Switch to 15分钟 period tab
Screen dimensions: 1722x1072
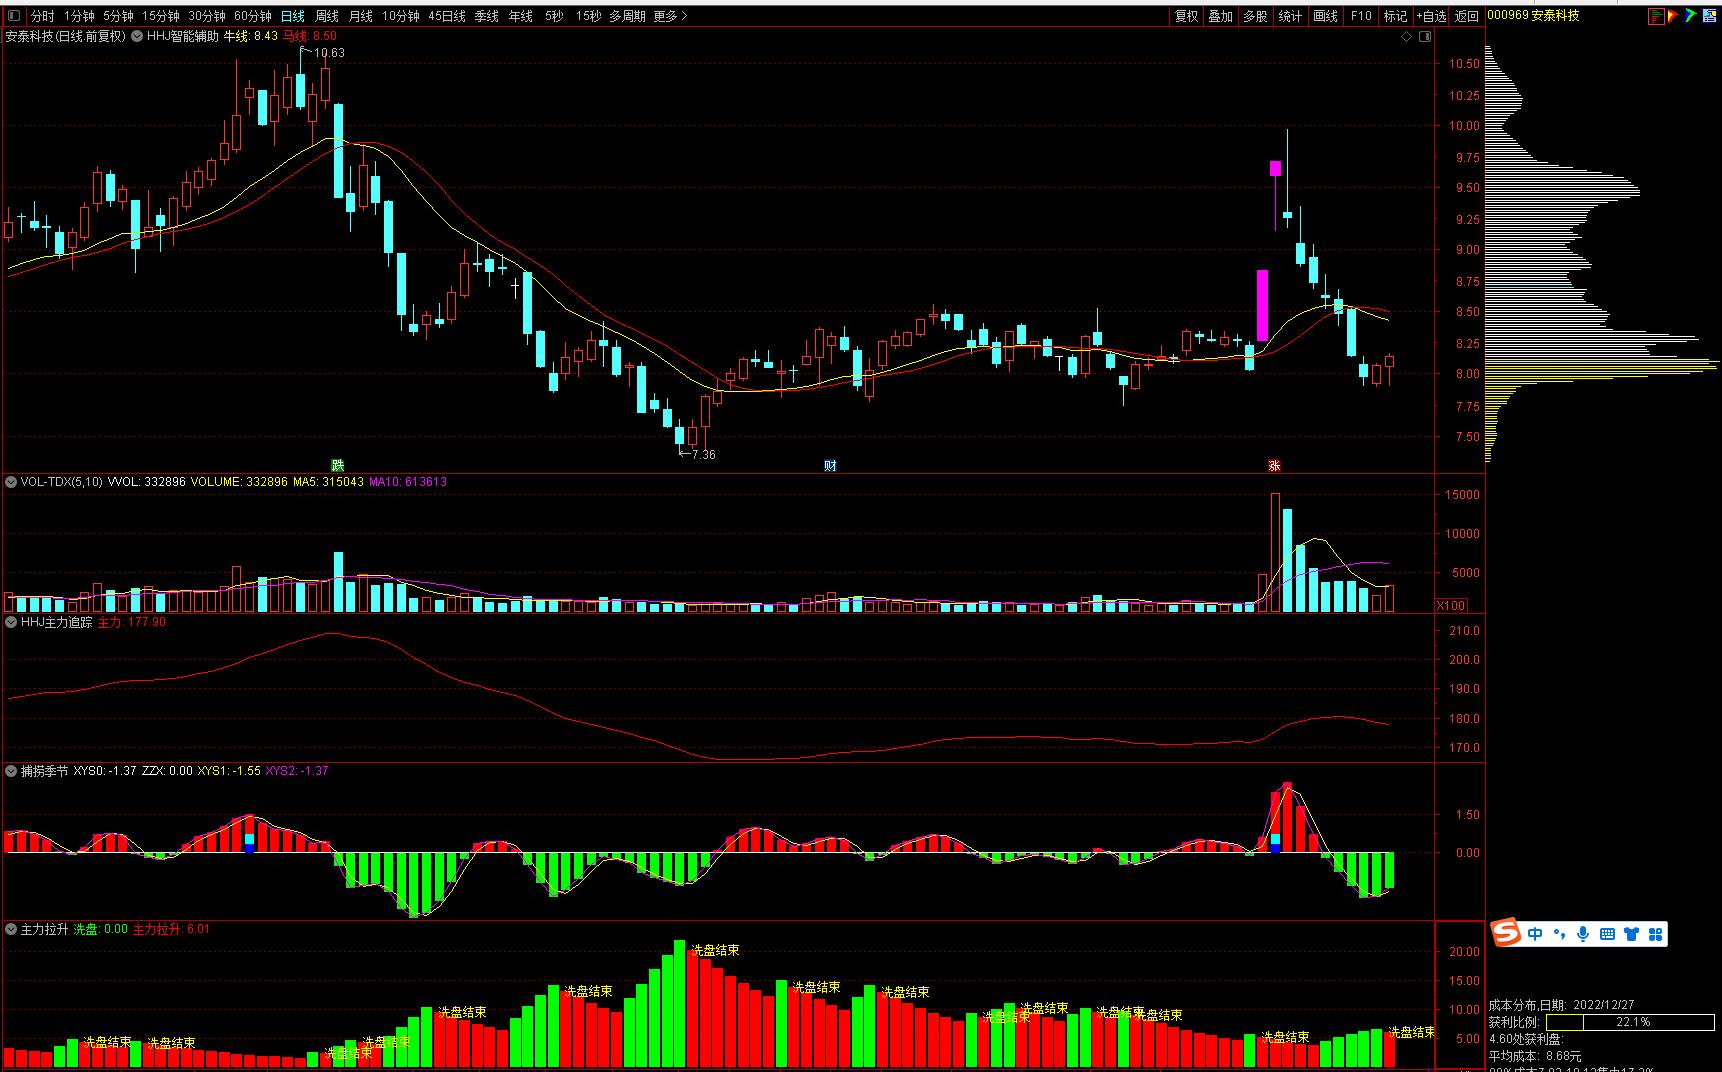tap(160, 16)
